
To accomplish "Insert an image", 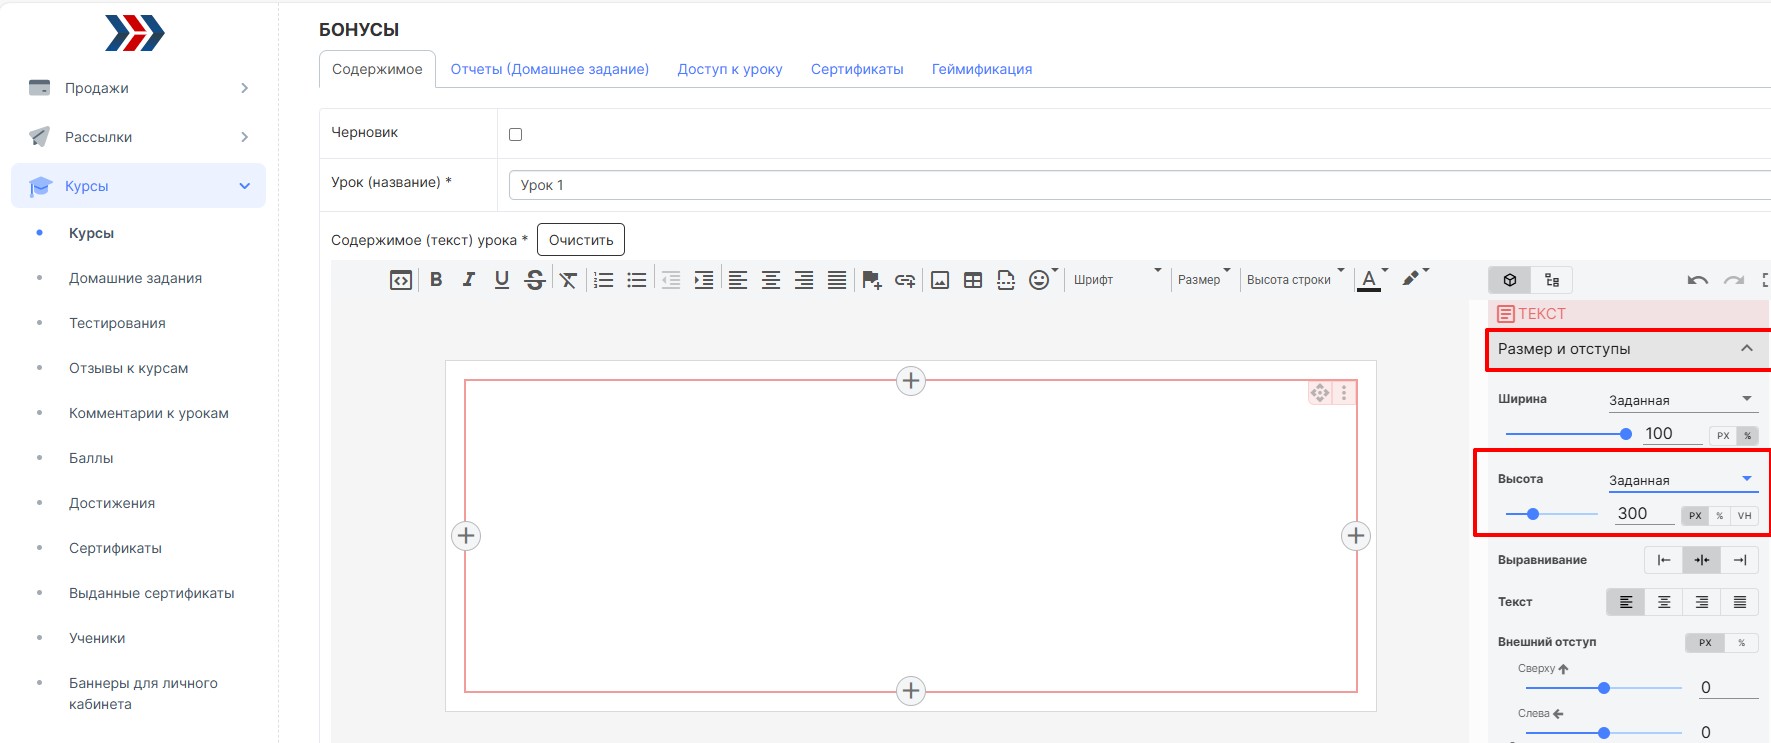I will [940, 280].
